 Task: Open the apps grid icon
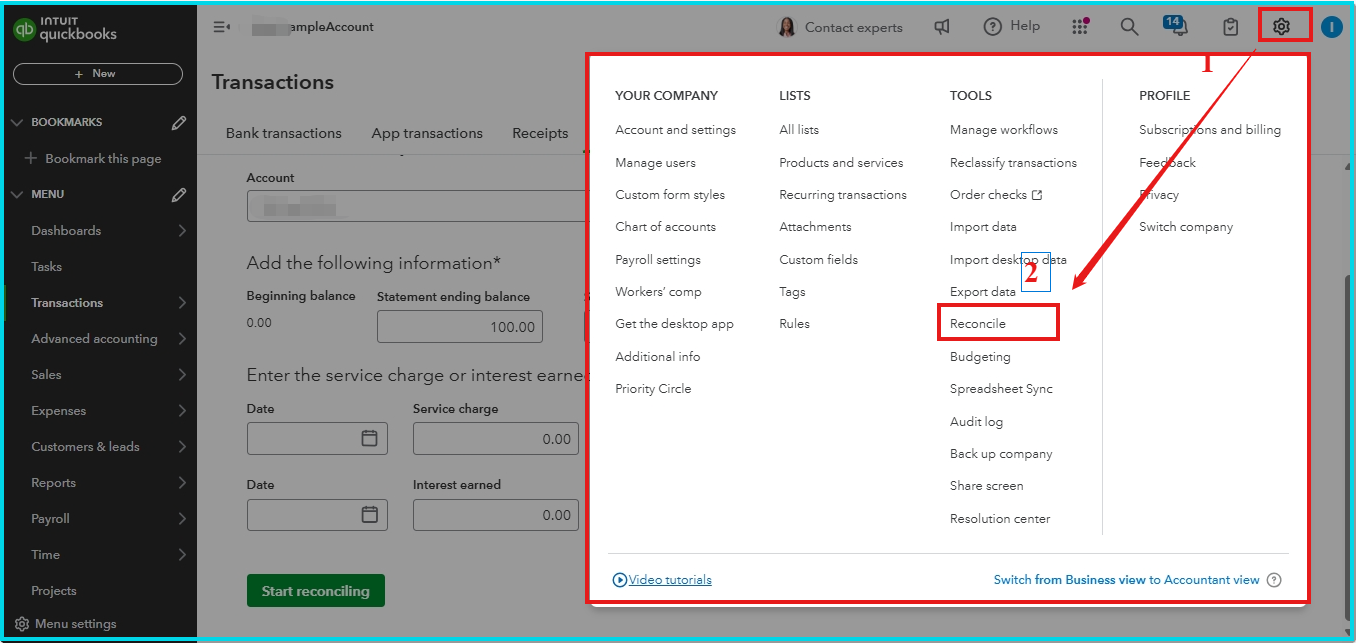coord(1080,27)
